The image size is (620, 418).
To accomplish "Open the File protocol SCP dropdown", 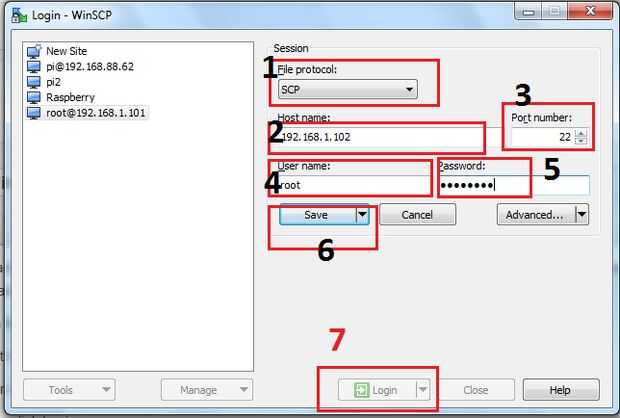I will coord(348,89).
